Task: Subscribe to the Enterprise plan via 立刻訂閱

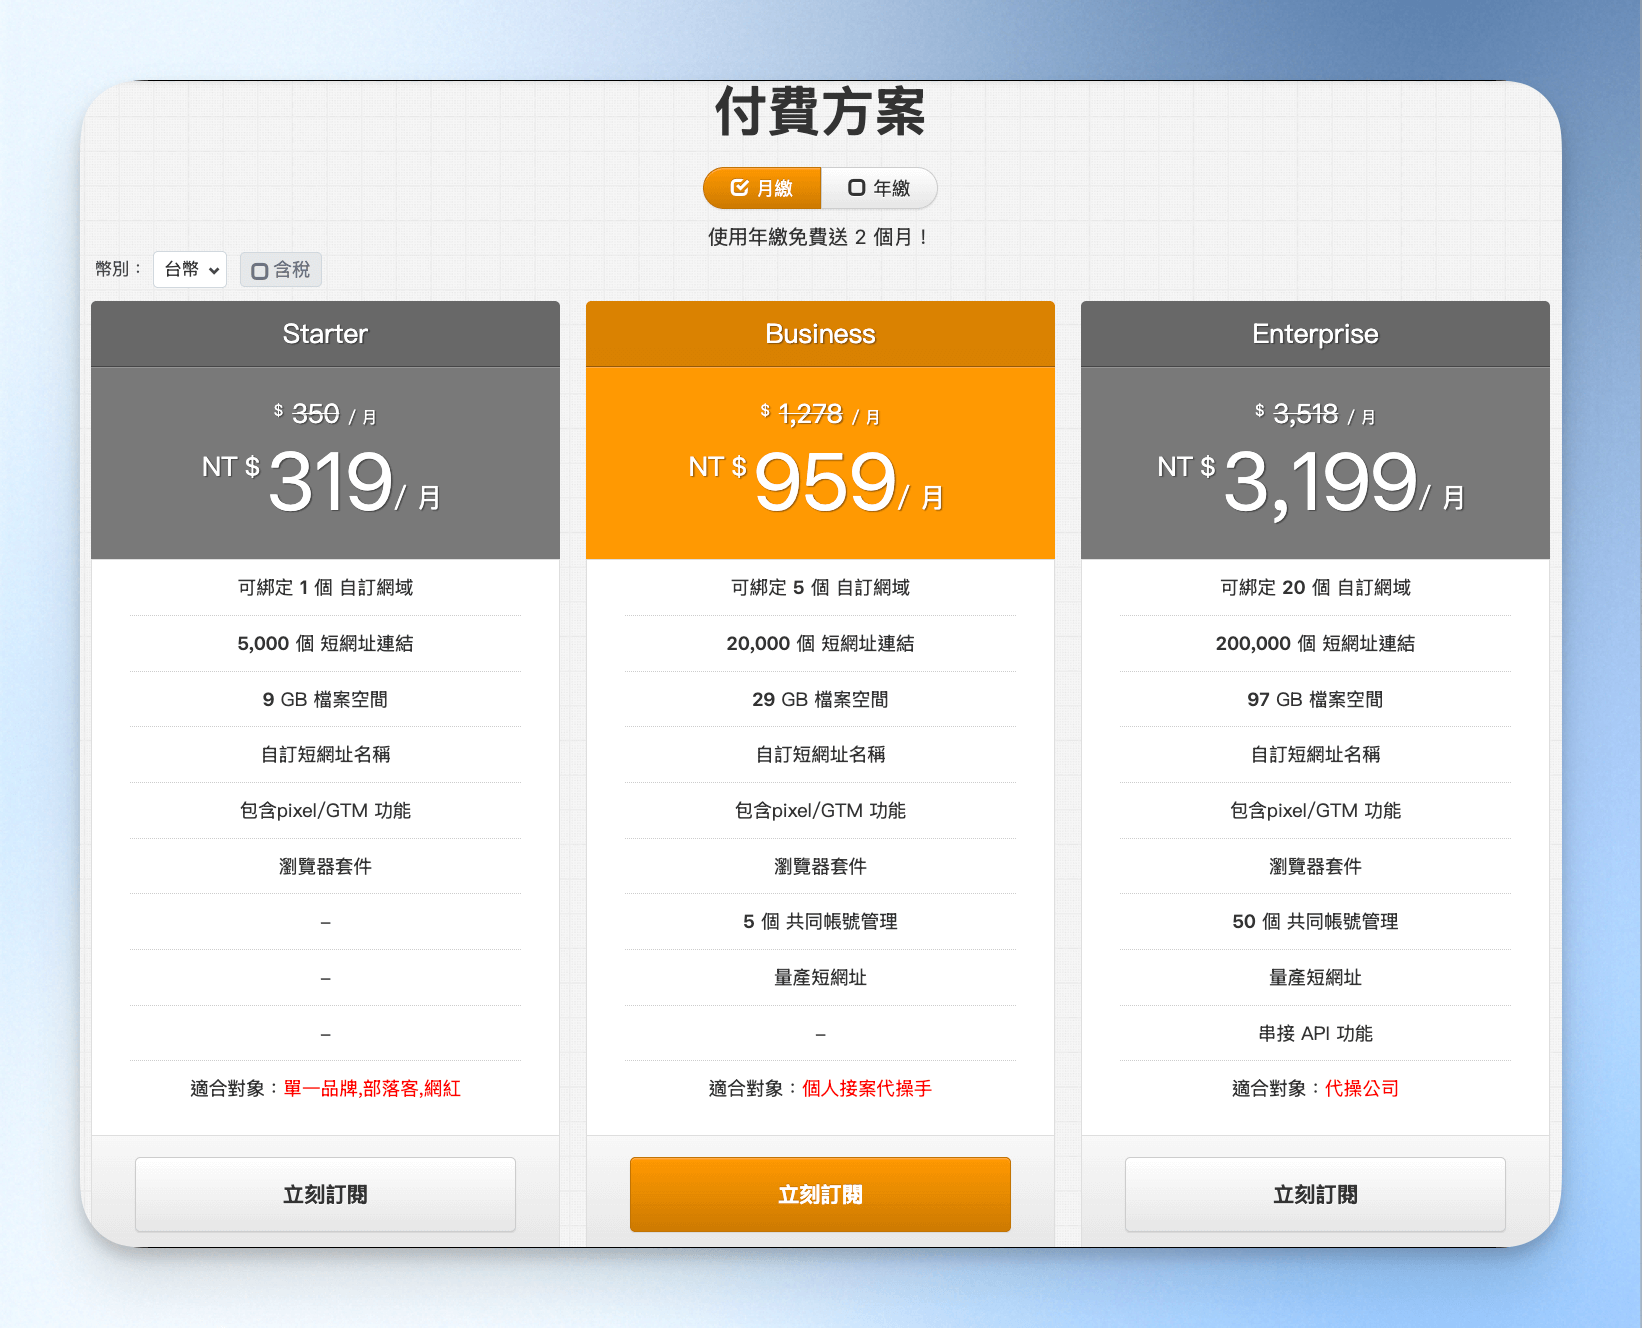Action: click(1315, 1194)
